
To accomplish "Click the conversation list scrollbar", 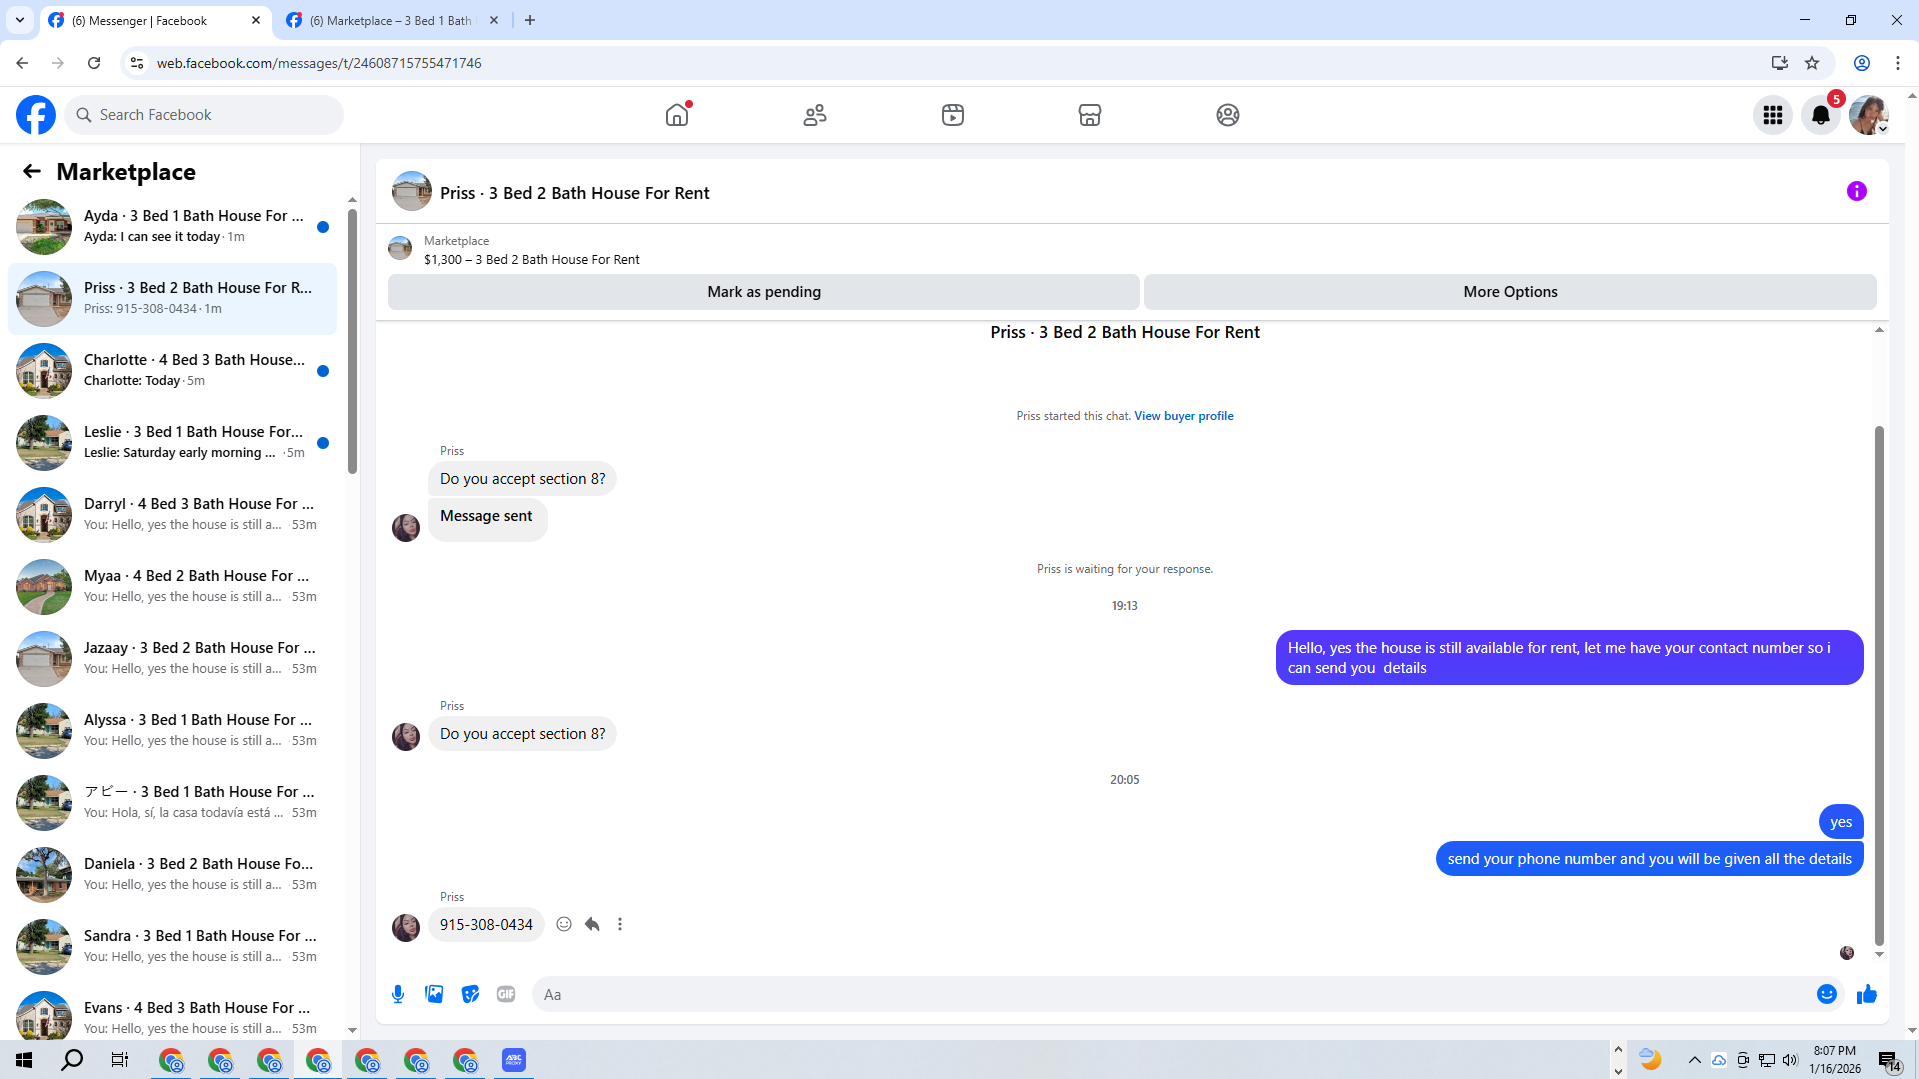I will point(352,341).
